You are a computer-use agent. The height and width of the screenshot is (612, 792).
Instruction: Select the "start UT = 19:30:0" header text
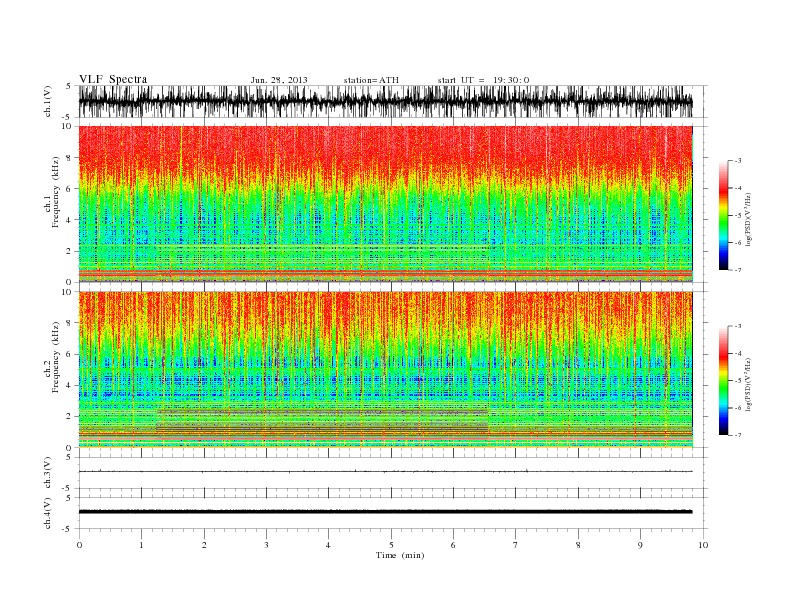(x=483, y=80)
